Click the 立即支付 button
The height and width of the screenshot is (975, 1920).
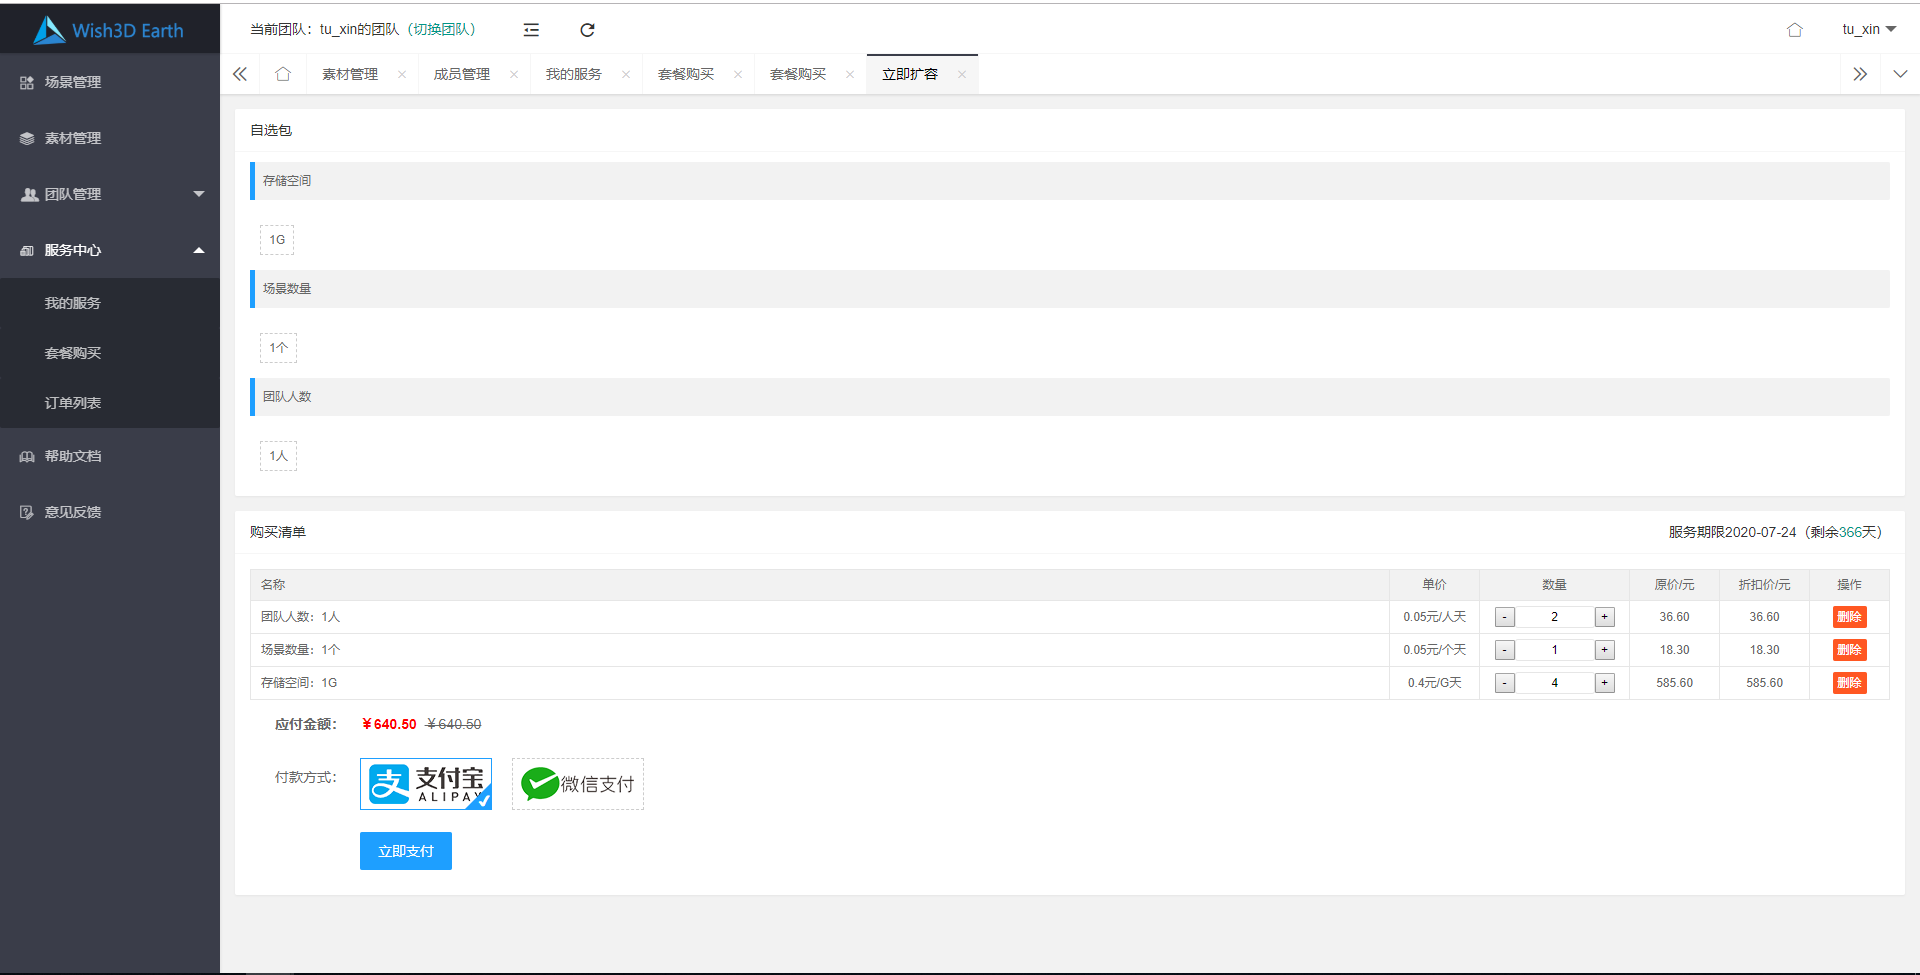pos(406,851)
